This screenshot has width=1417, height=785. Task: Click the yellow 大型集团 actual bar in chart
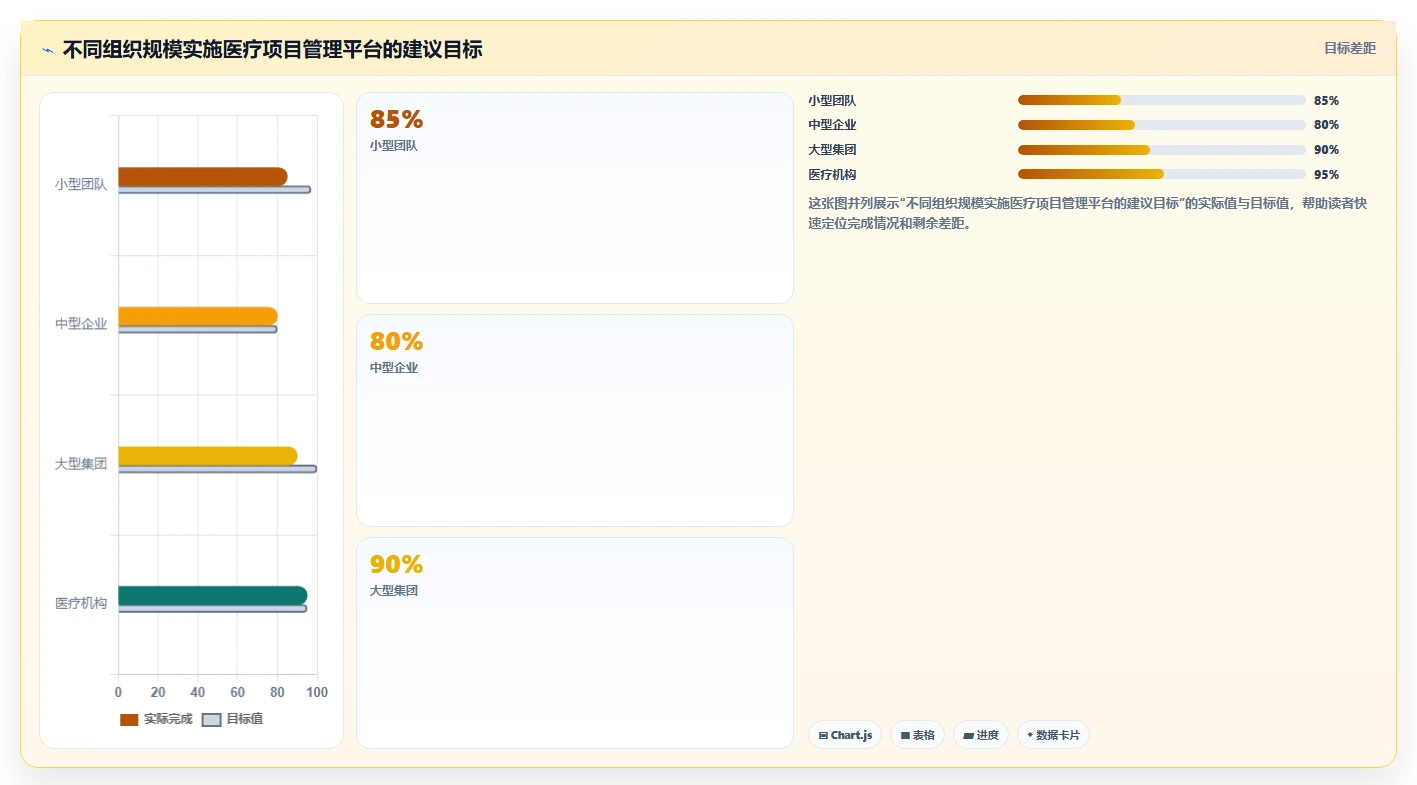208,456
